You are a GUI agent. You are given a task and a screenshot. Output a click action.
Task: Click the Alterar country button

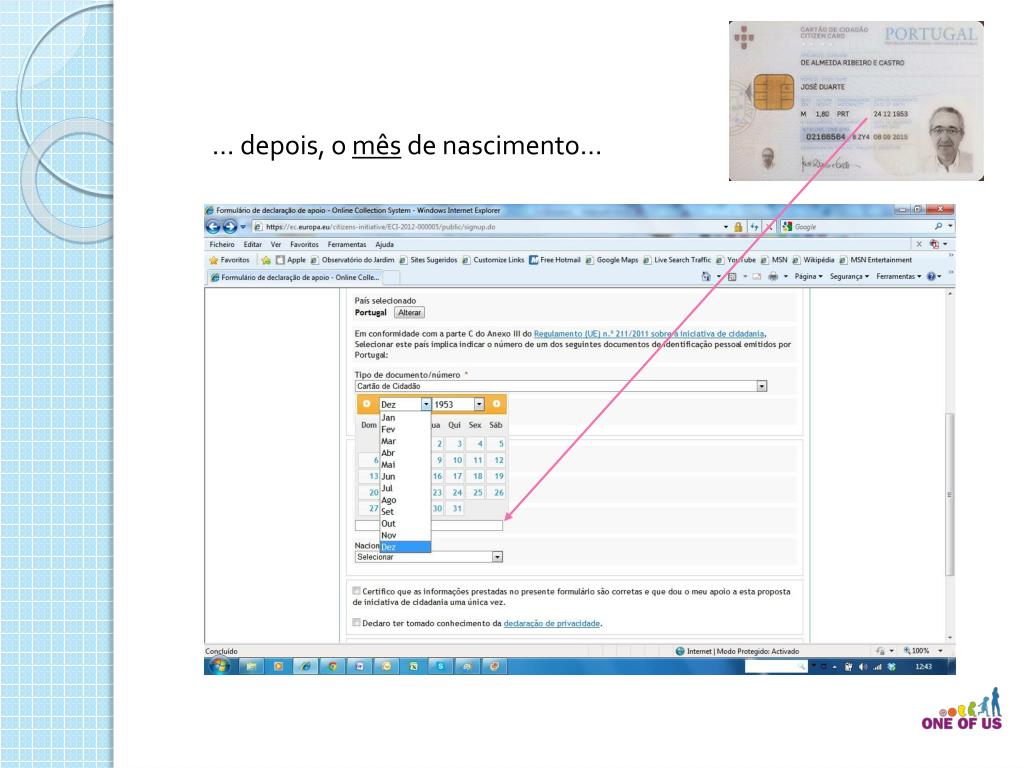(409, 313)
